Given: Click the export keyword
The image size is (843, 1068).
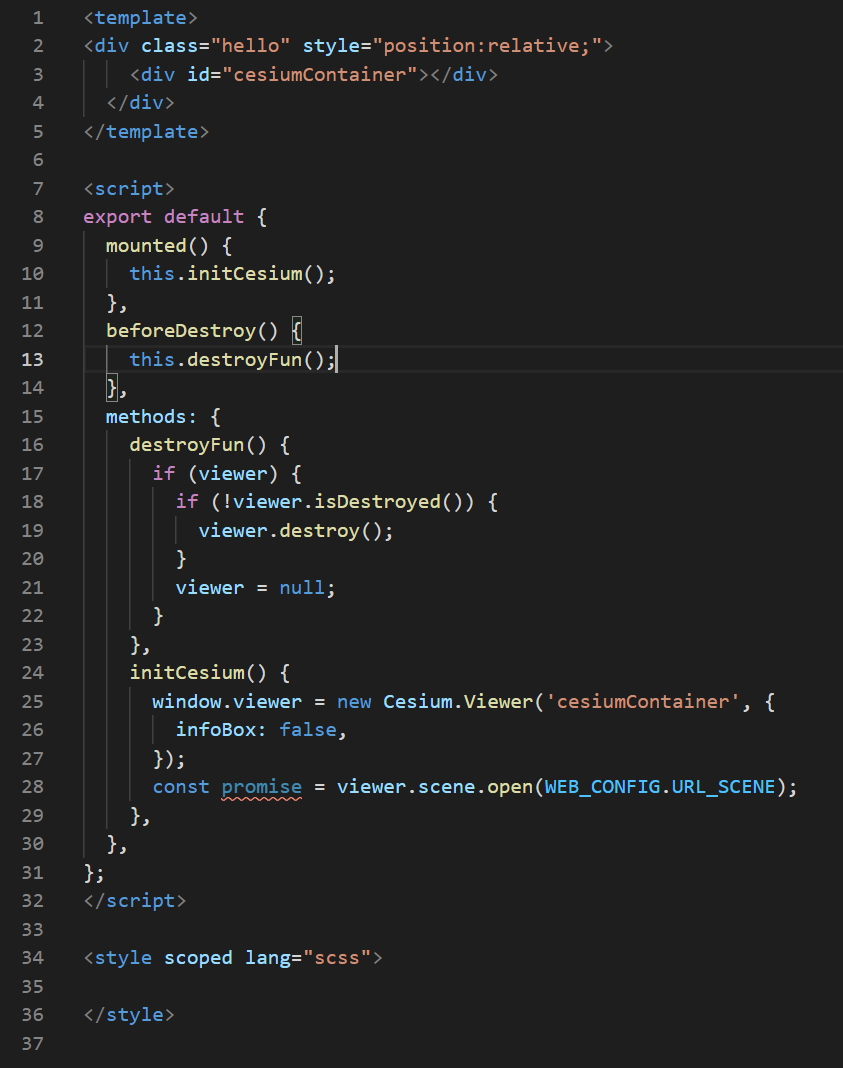Looking at the screenshot, I should (117, 217).
